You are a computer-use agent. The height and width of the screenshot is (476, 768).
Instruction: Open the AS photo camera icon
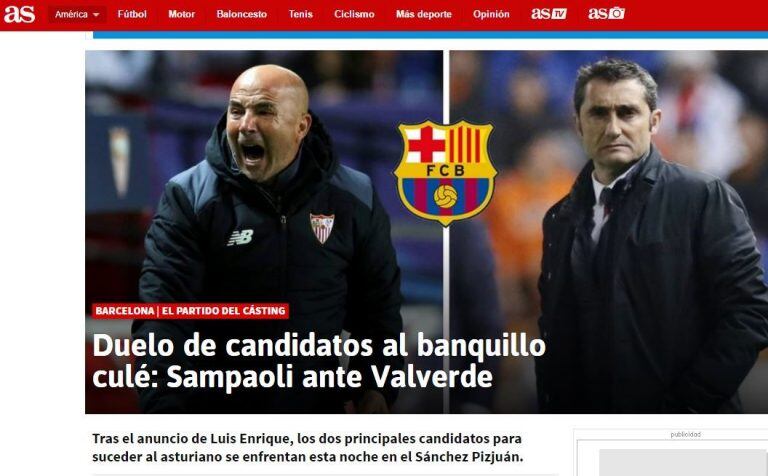tap(606, 14)
